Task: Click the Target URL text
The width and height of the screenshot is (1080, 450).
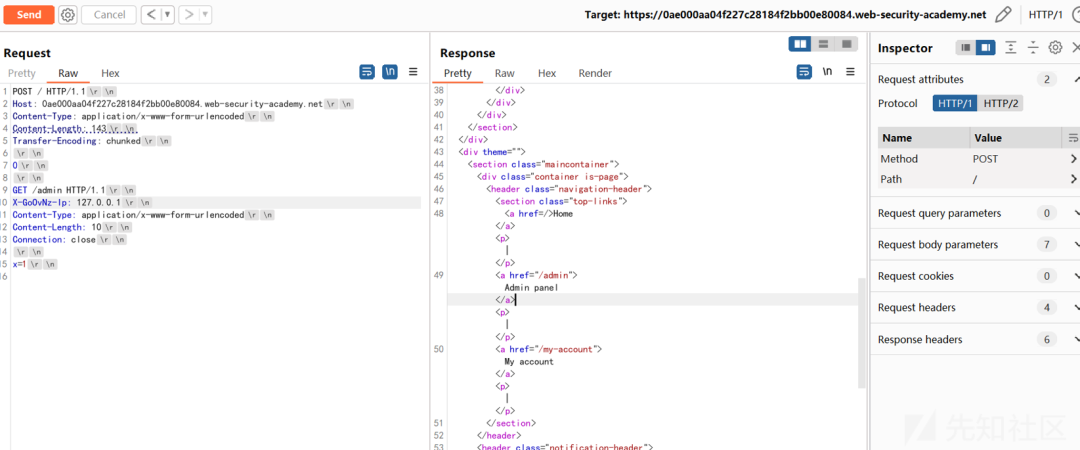Action: click(x=785, y=14)
